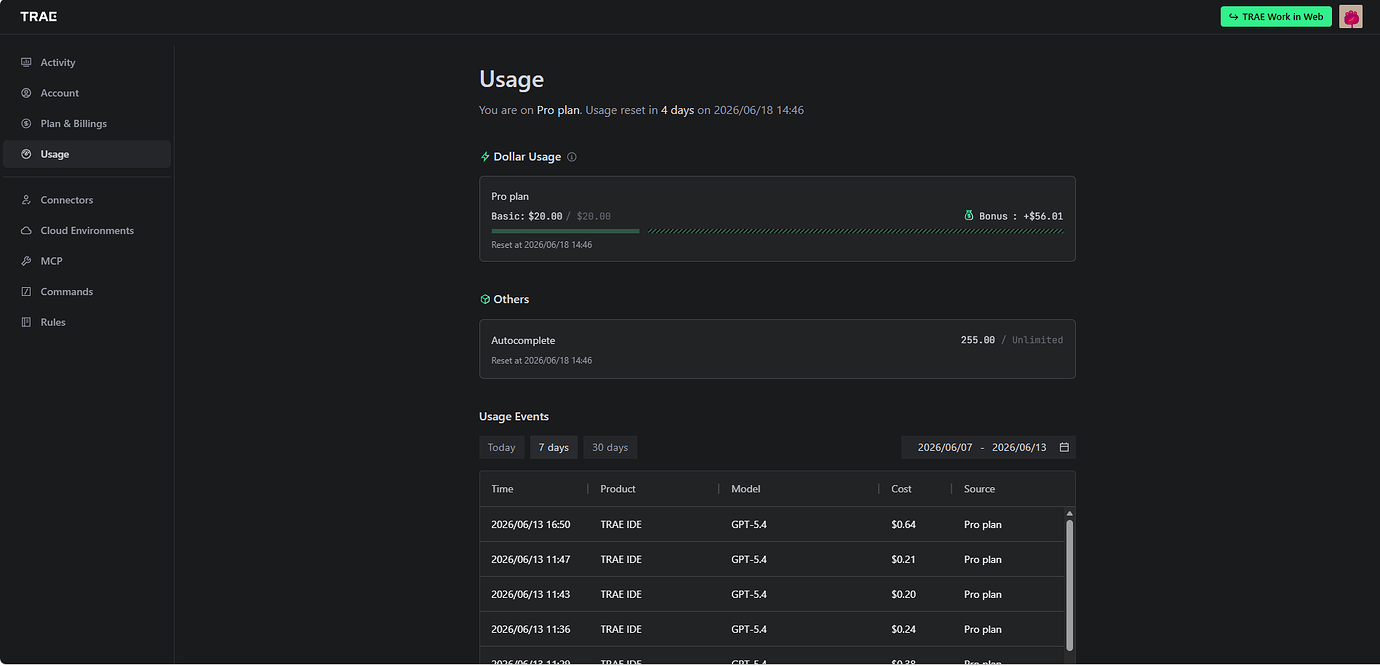Click the Autocomplete label under Others
The width and height of the screenshot is (1380, 666).
(x=523, y=341)
